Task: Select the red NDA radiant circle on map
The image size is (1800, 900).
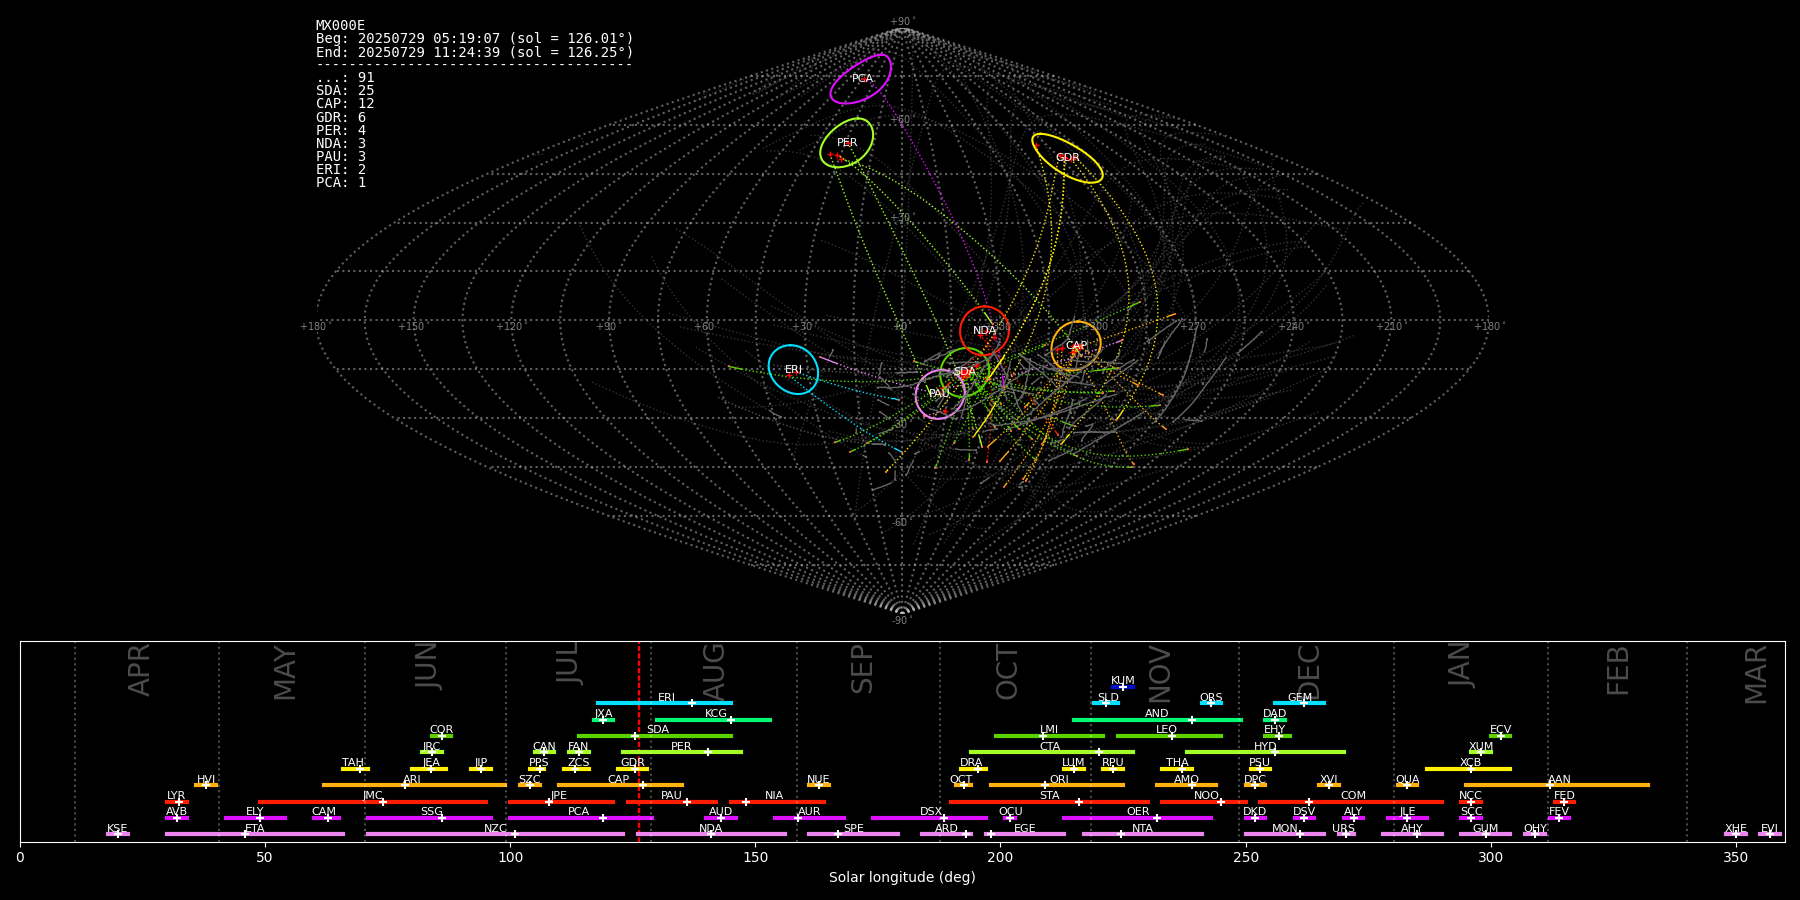Action: [984, 331]
